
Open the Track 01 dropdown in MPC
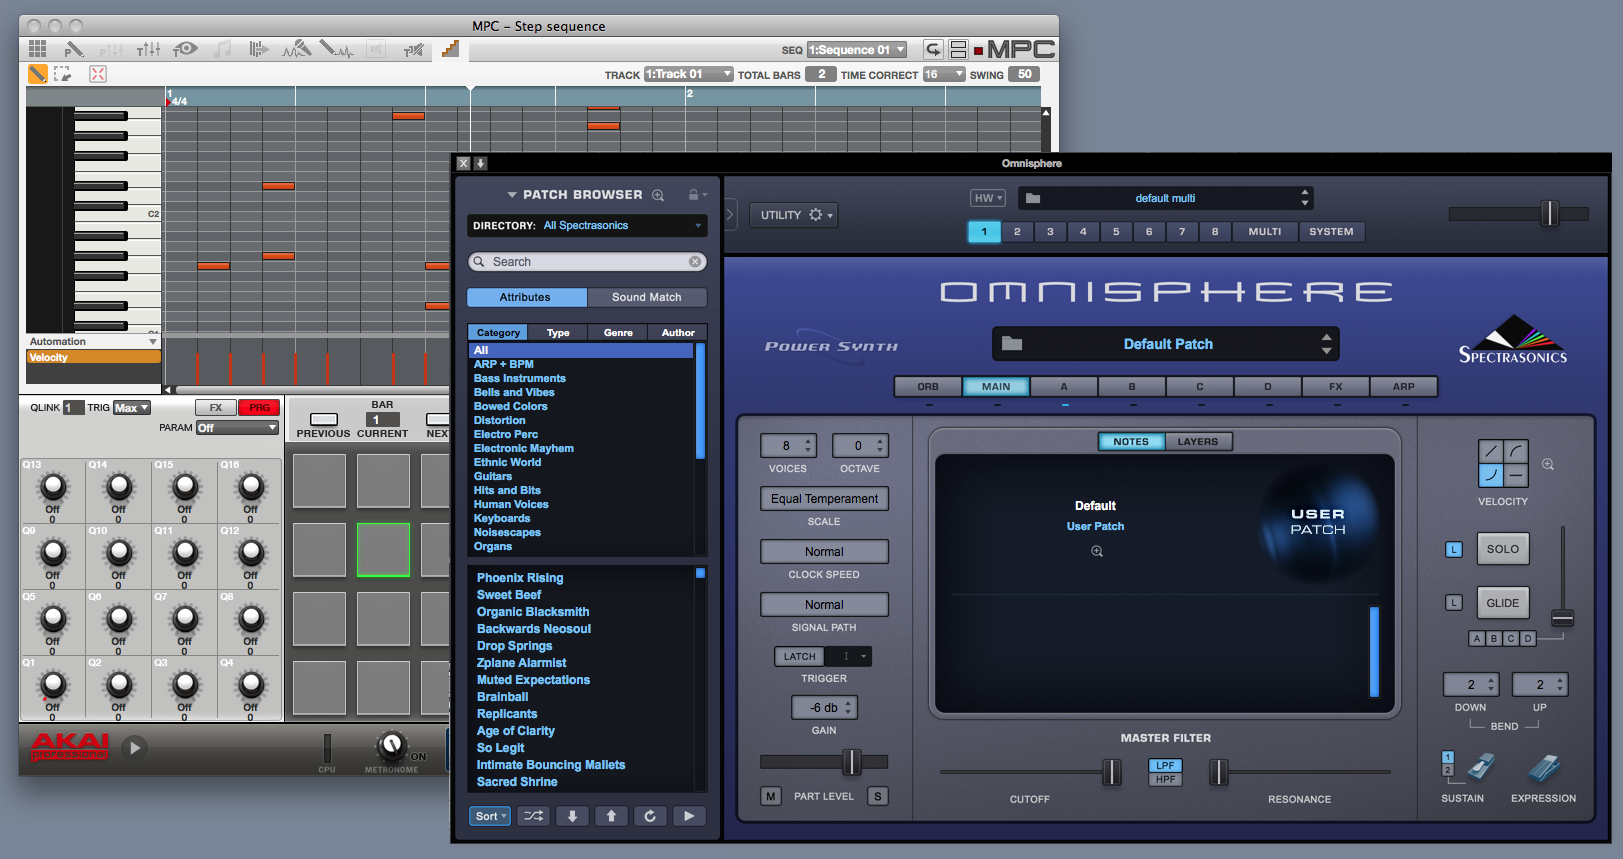click(689, 74)
